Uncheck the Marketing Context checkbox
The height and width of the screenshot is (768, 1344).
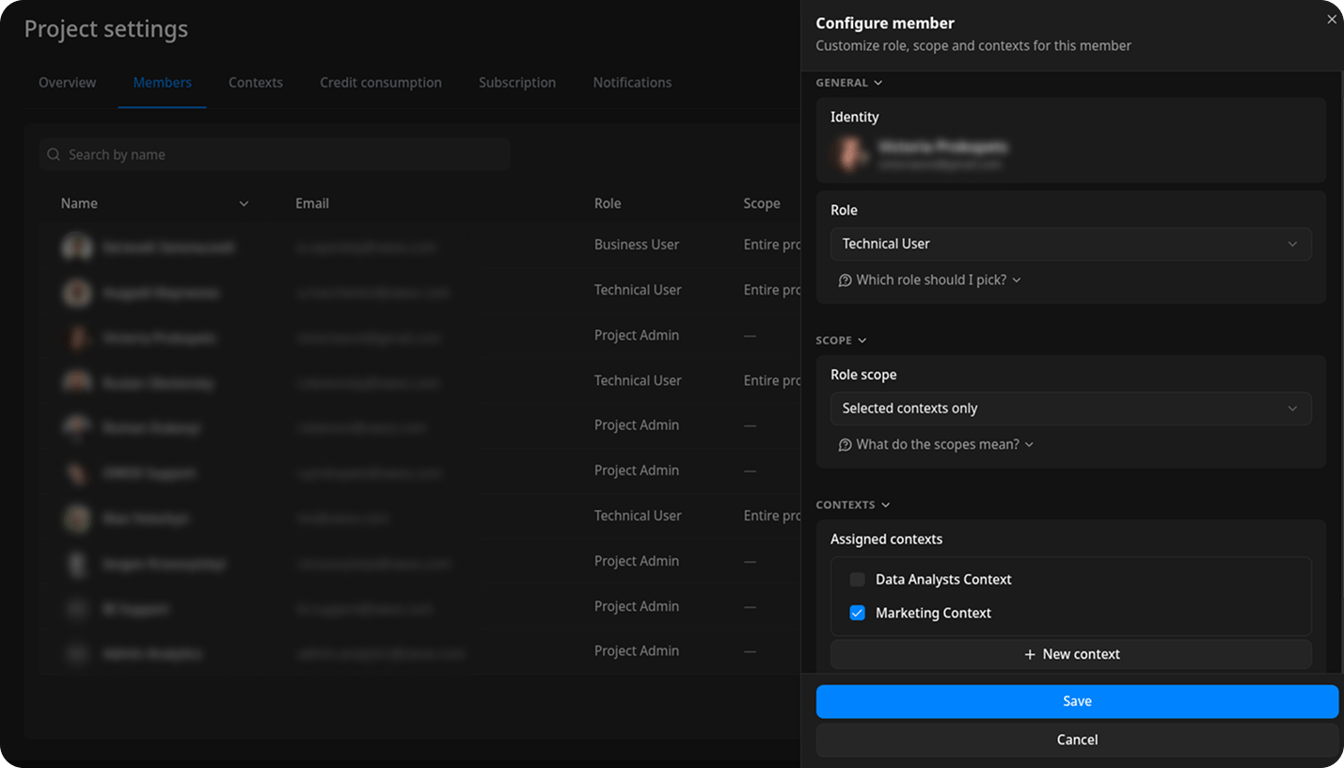pos(857,613)
